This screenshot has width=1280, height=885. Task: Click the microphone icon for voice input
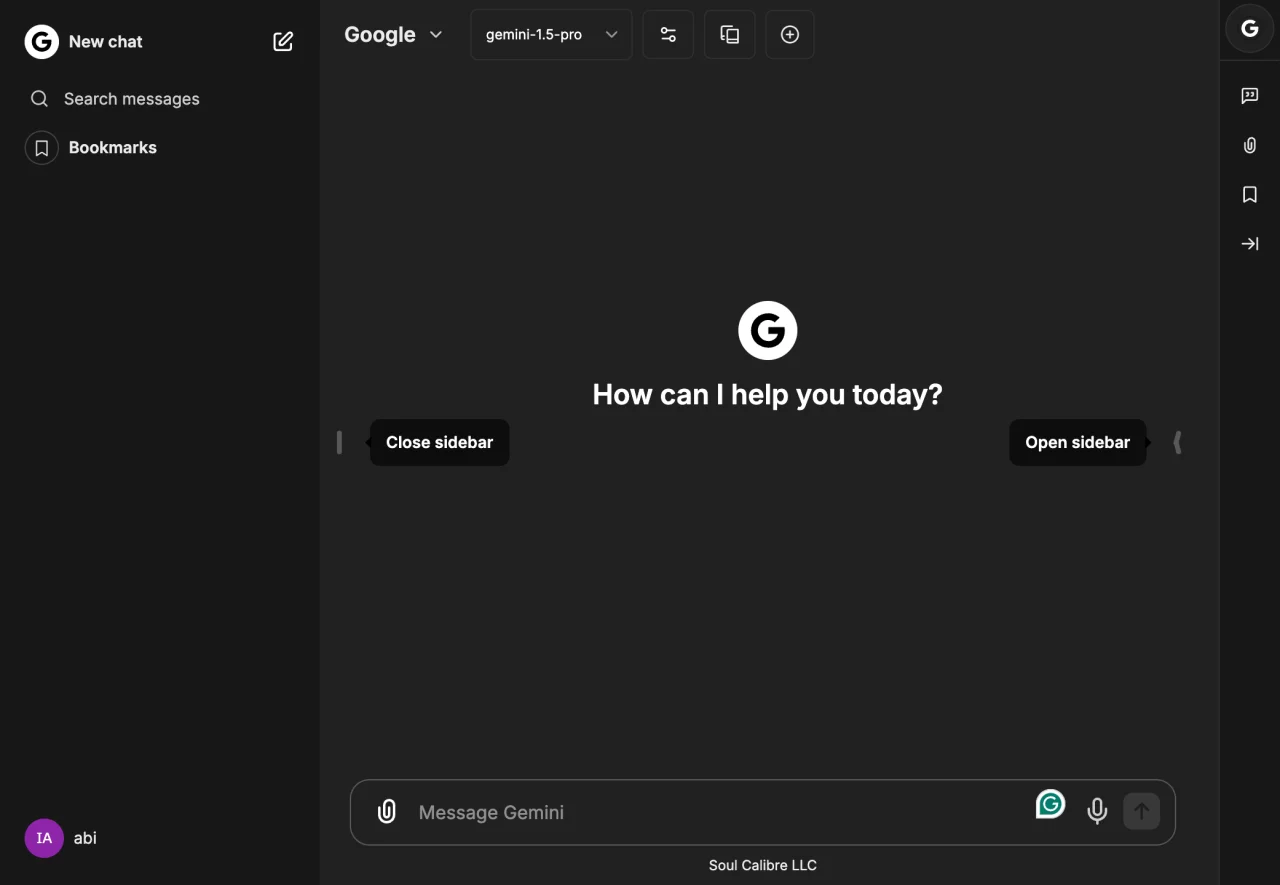pyautogui.click(x=1097, y=811)
